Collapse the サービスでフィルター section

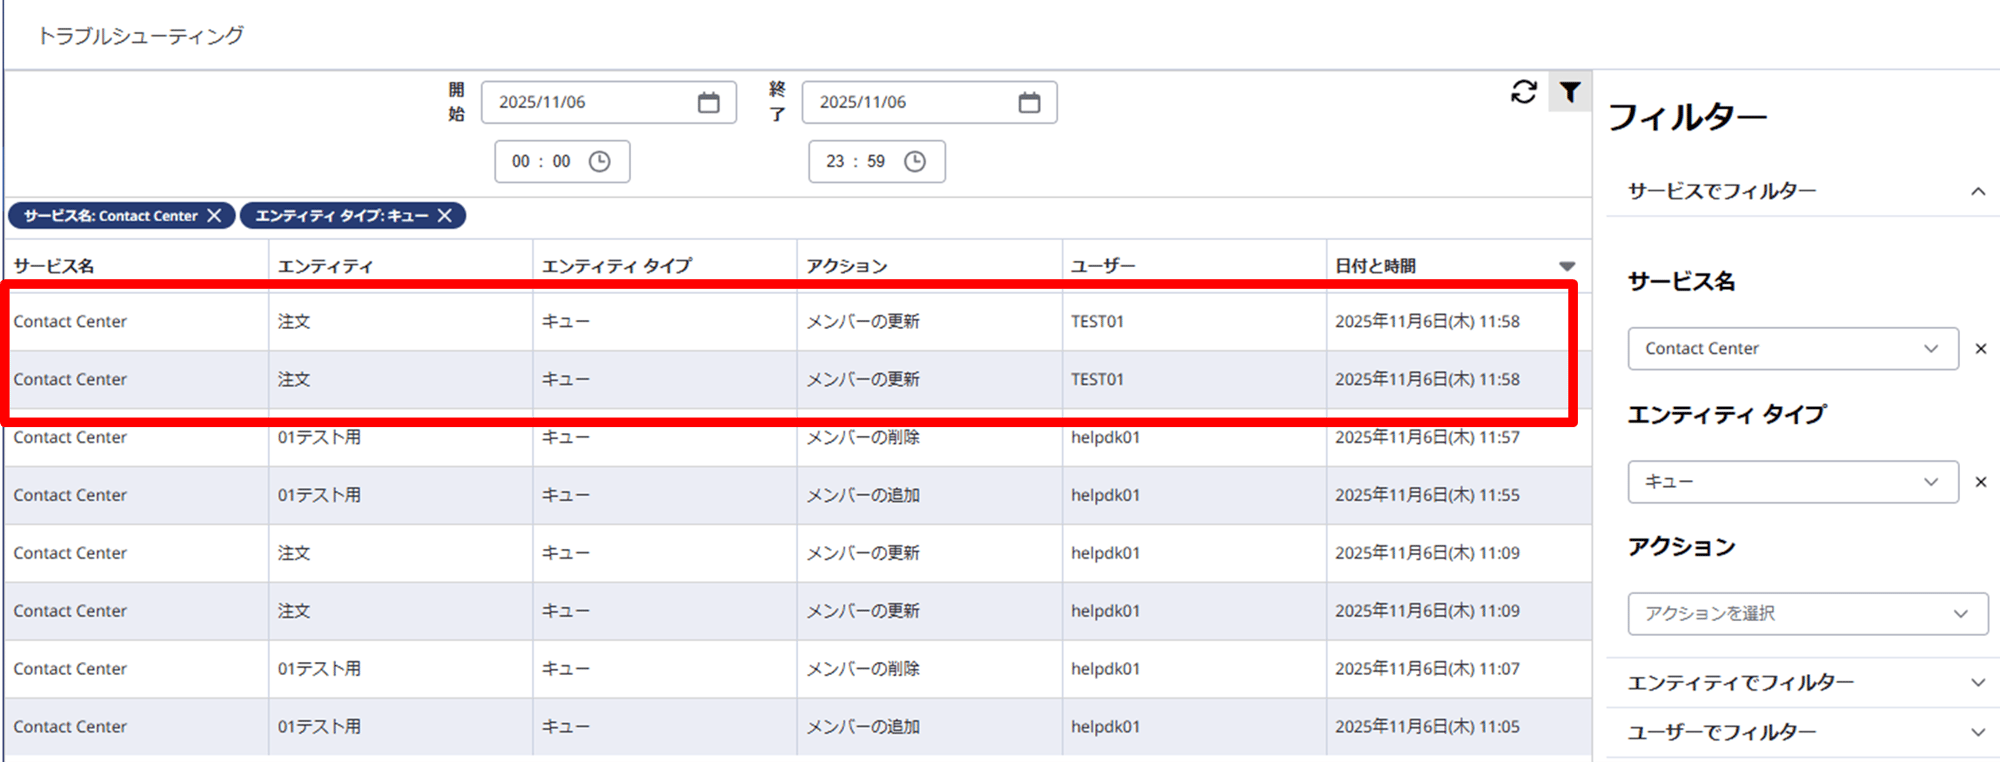[1977, 191]
